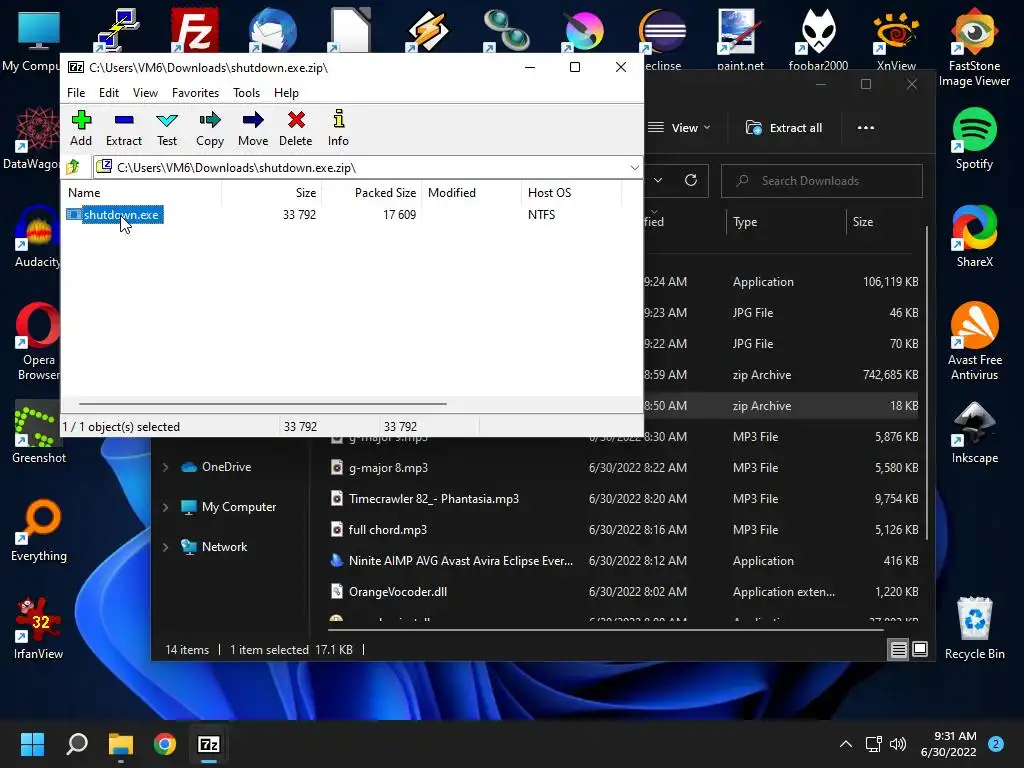Open ShareX desktop shortcut
Screen dimensions: 1024x768
[974, 236]
